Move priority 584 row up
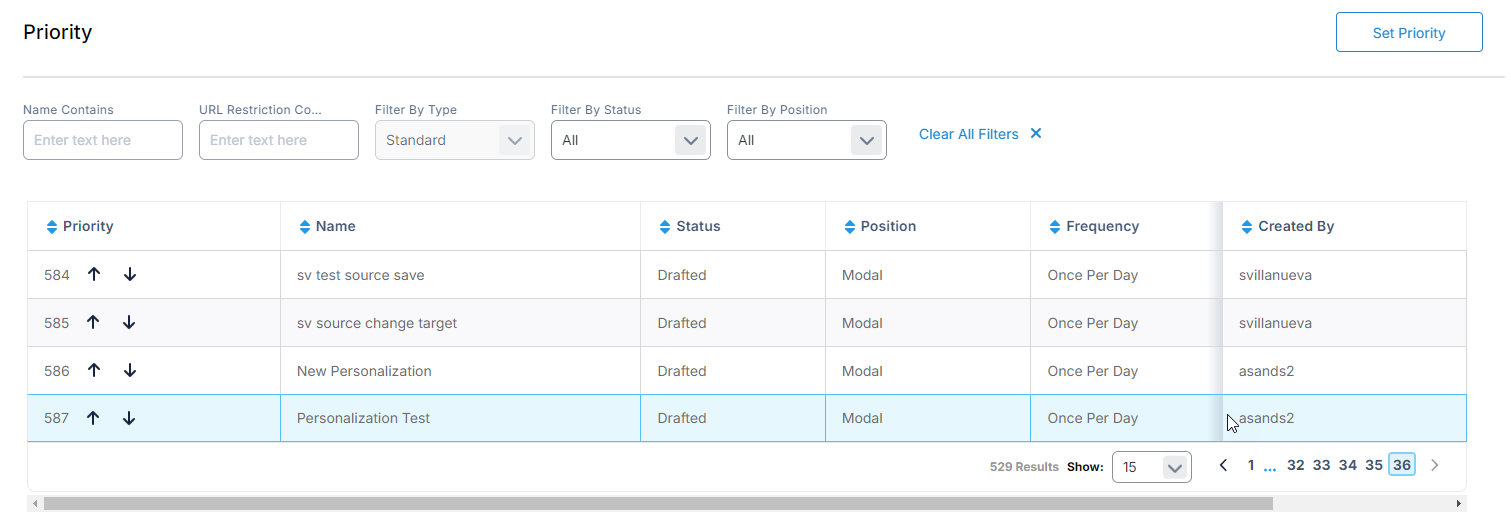 pyautogui.click(x=94, y=275)
